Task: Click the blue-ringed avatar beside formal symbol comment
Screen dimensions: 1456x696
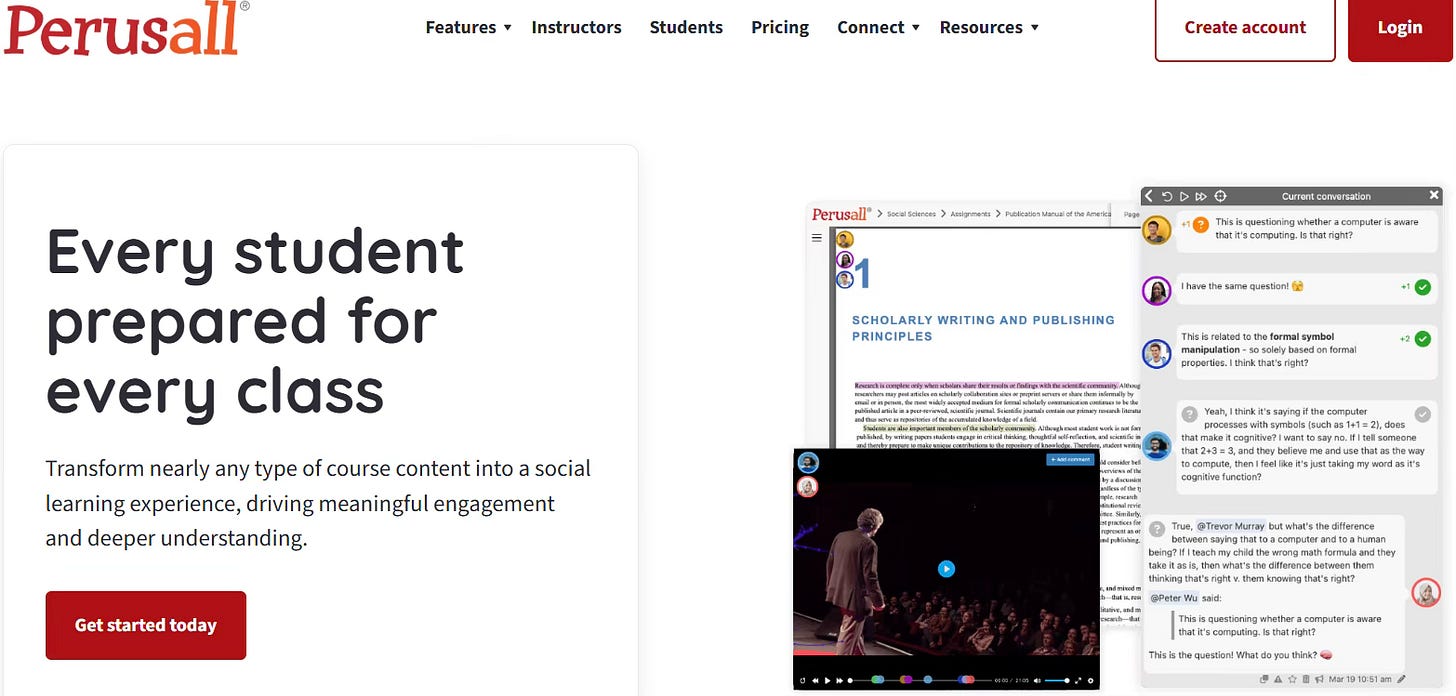Action: pyautogui.click(x=1157, y=354)
